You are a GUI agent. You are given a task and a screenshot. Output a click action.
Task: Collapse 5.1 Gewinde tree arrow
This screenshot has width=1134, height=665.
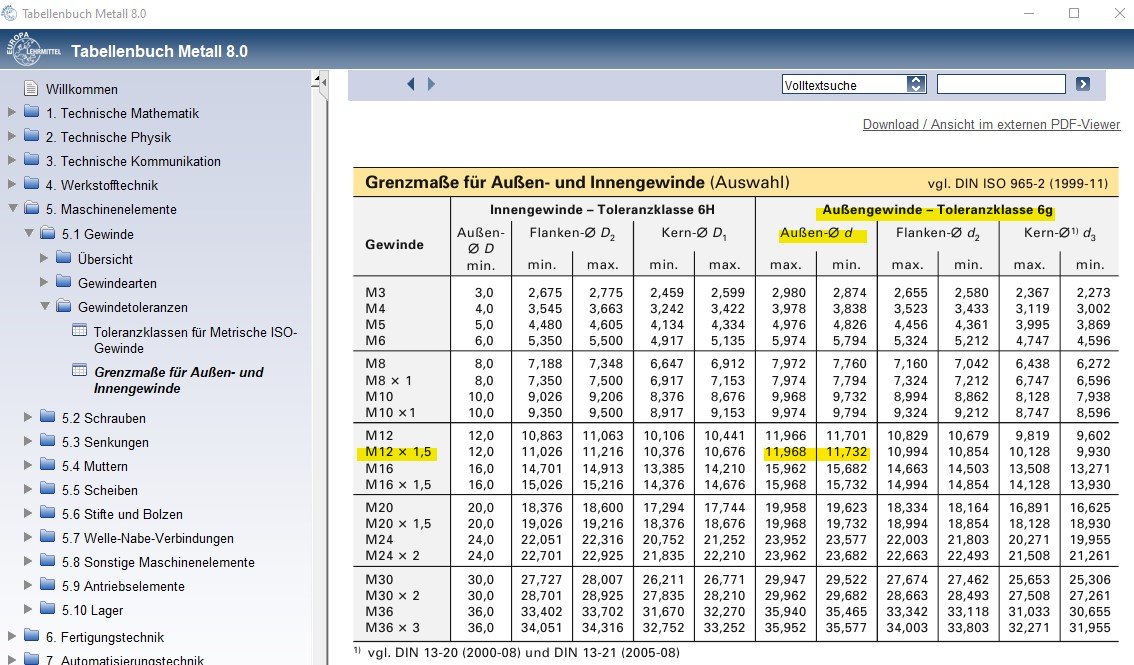[x=29, y=233]
